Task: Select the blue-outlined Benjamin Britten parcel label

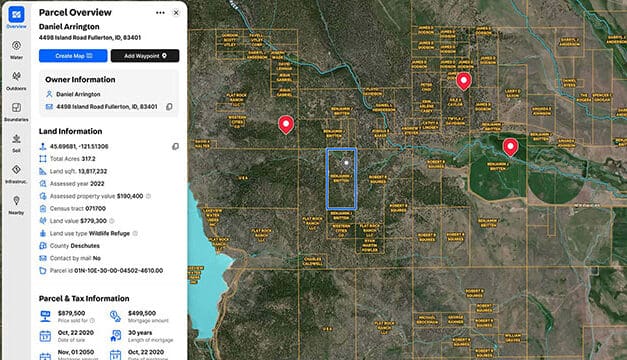Action: coord(341,178)
